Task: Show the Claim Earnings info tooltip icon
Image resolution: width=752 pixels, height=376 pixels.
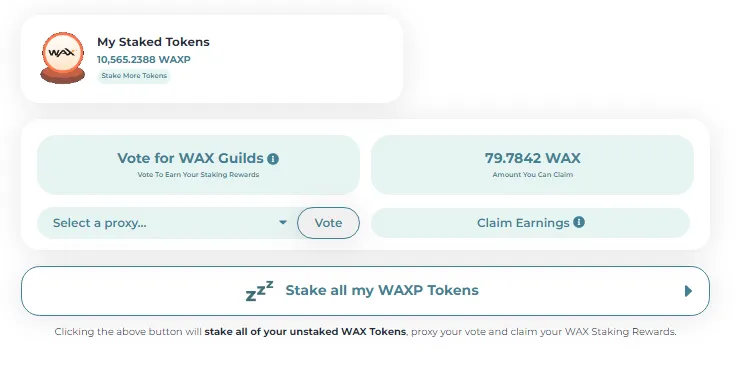Action: (579, 223)
